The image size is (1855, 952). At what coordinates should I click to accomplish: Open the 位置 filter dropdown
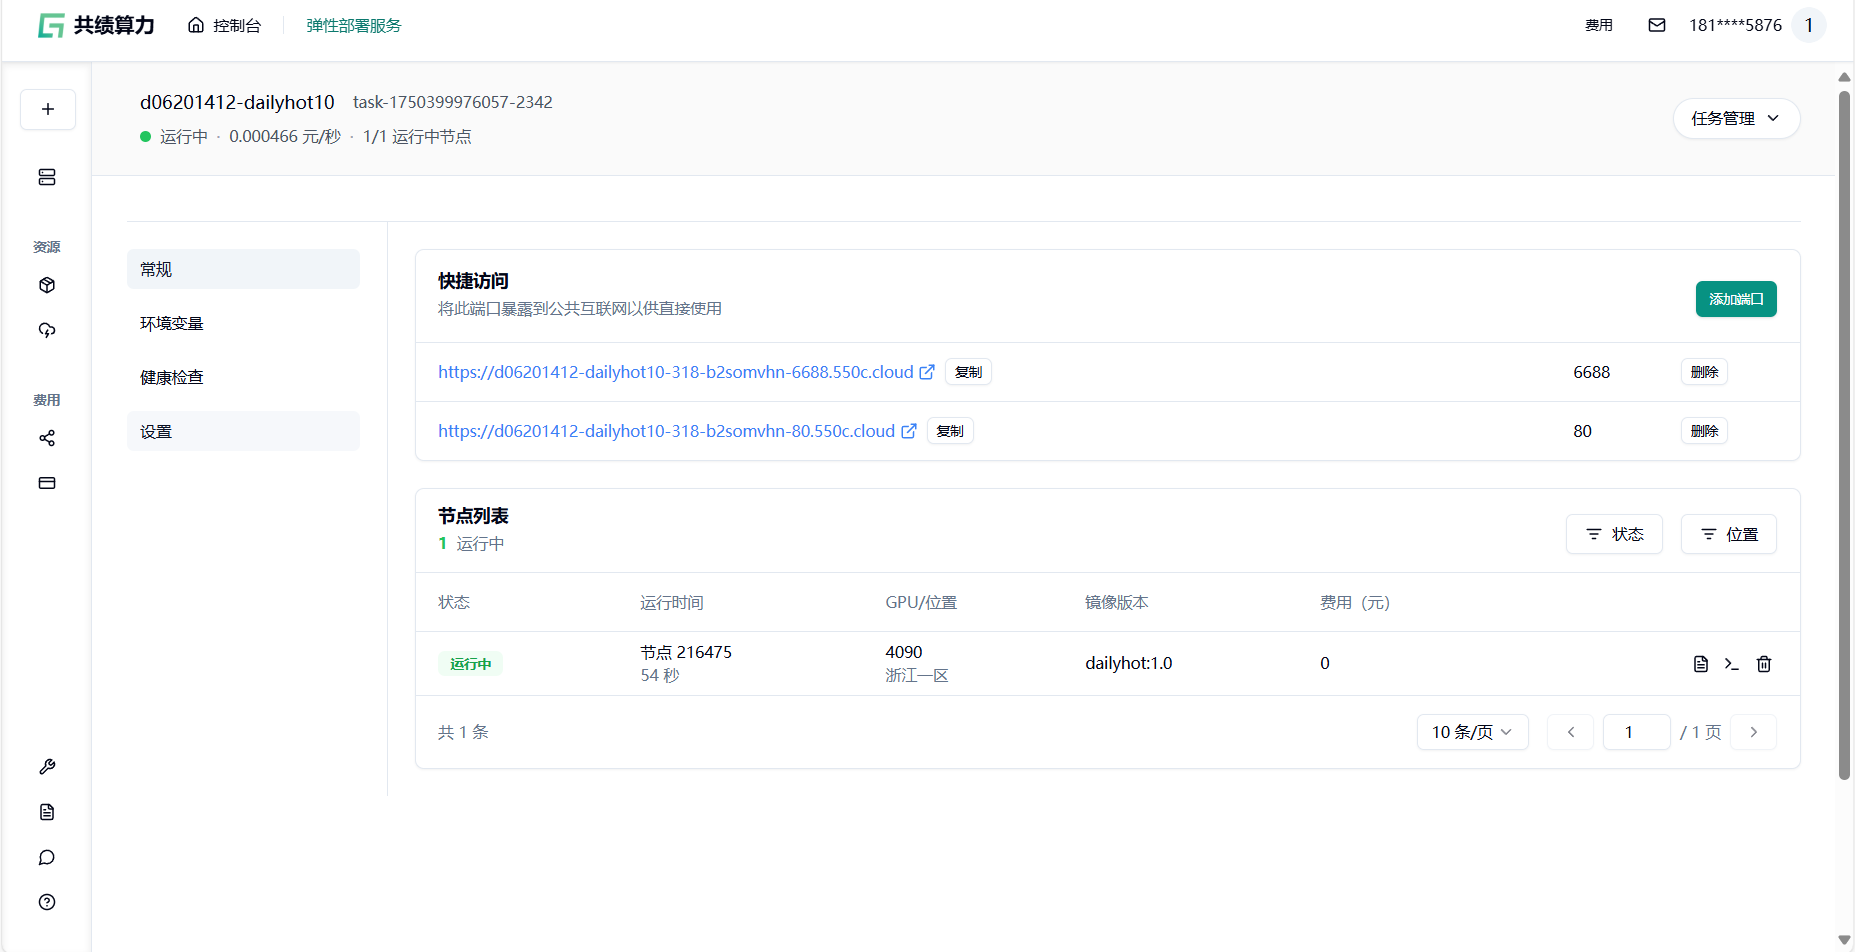point(1728,534)
